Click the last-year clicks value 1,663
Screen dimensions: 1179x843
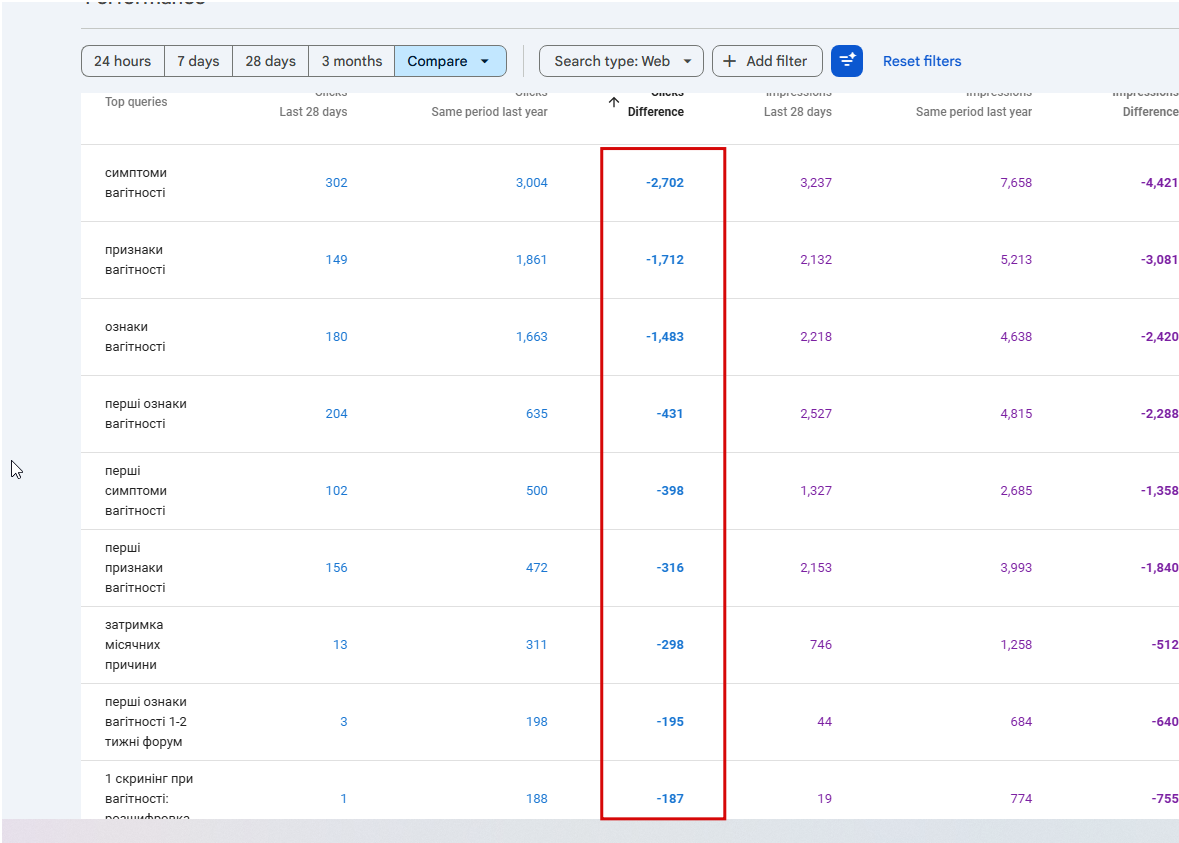click(x=532, y=337)
